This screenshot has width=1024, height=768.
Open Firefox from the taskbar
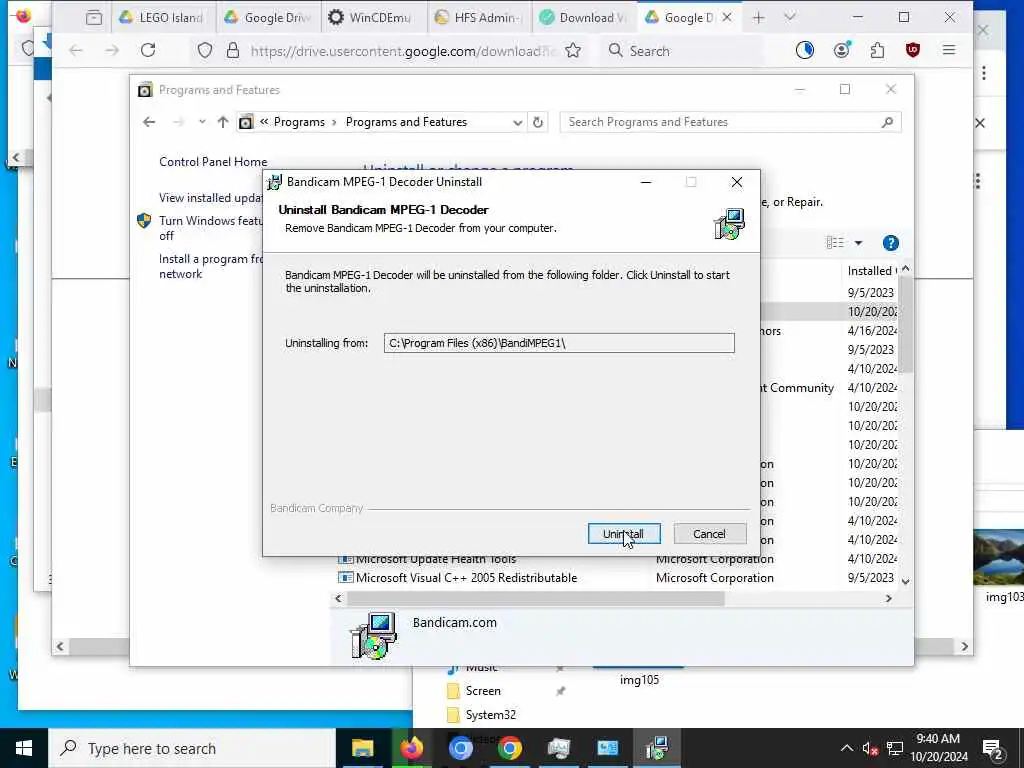(411, 748)
